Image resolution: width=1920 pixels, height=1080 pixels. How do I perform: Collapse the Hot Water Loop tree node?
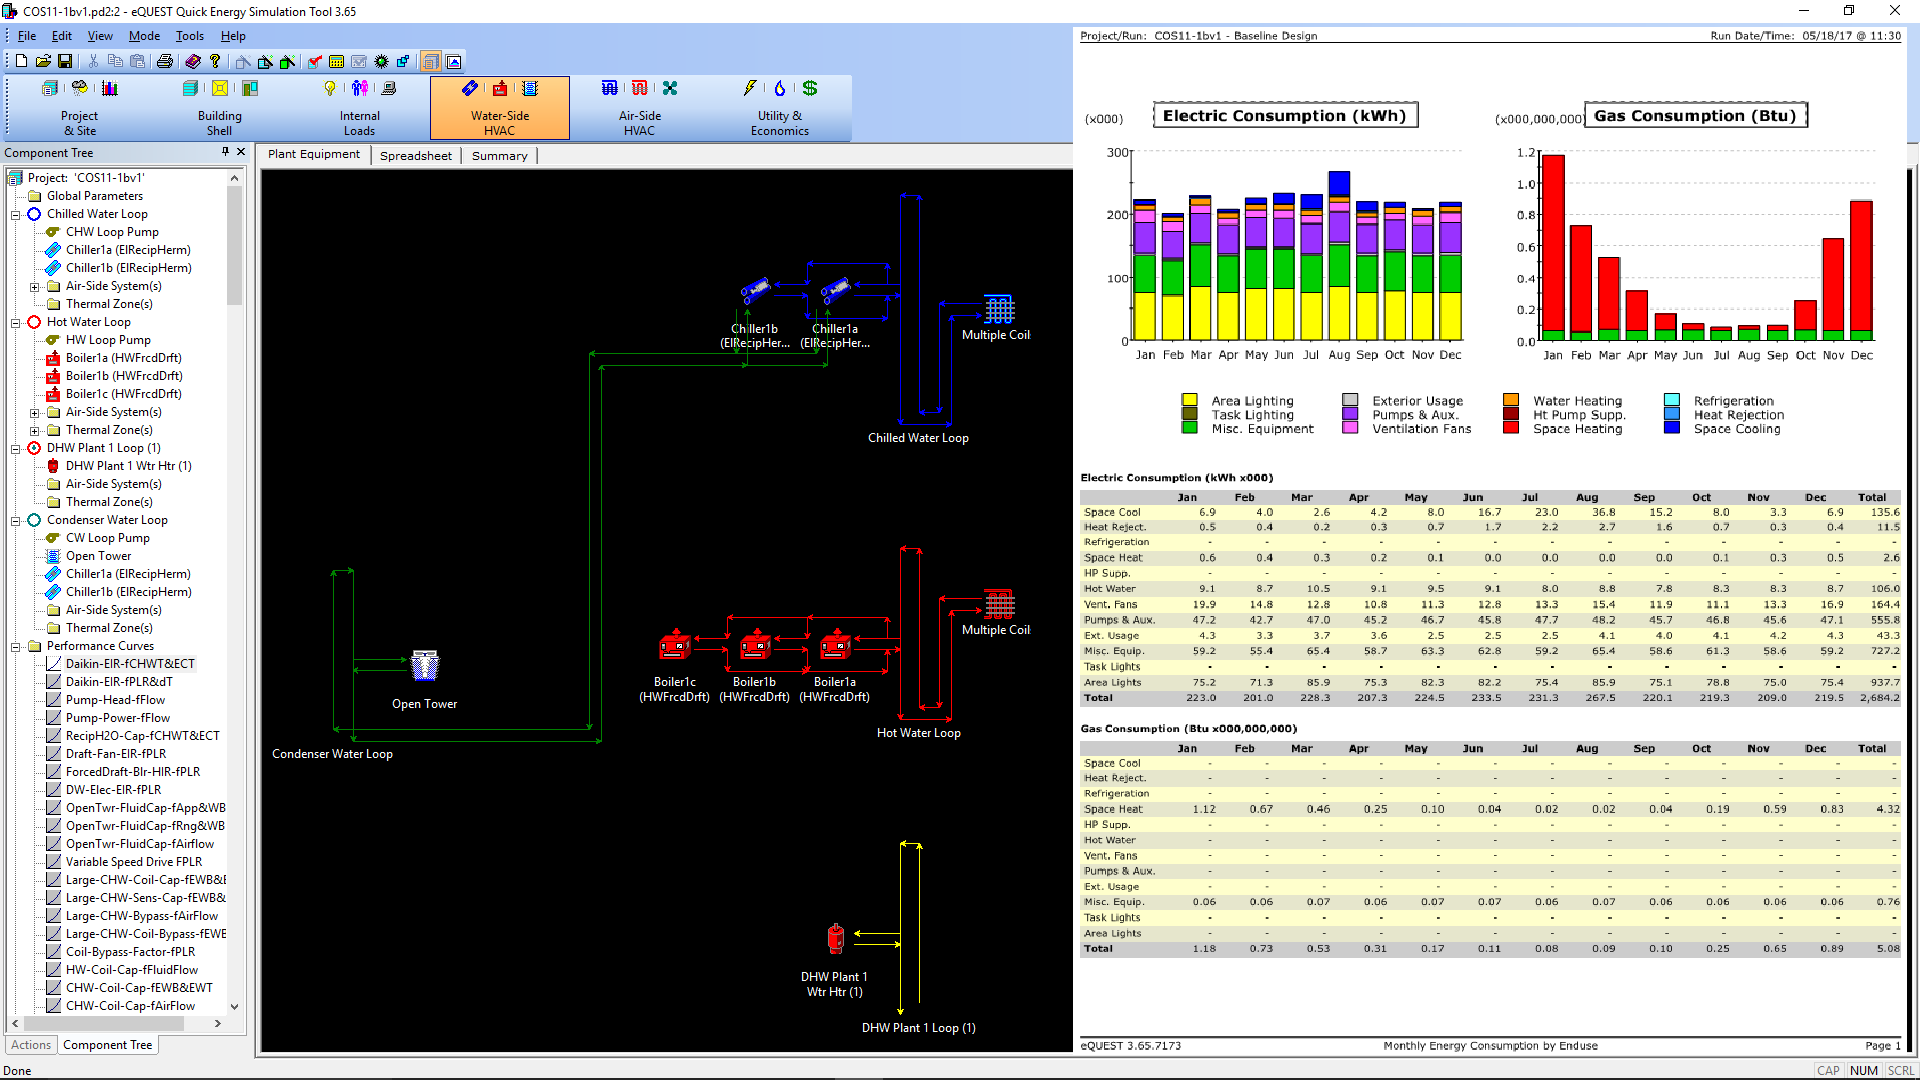coord(16,322)
